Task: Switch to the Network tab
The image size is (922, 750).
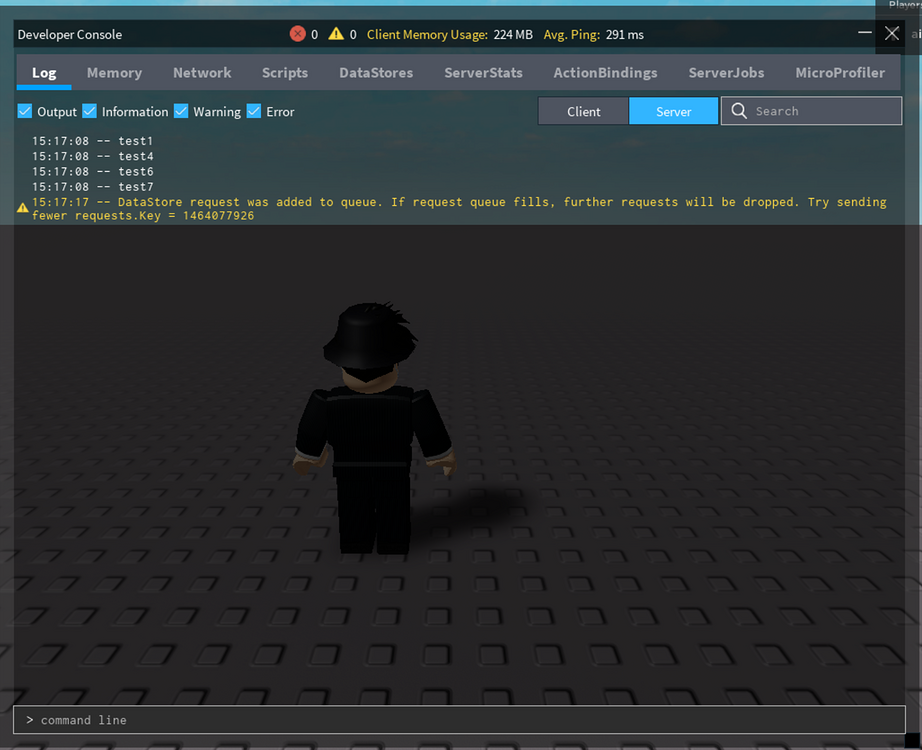Action: [x=202, y=72]
